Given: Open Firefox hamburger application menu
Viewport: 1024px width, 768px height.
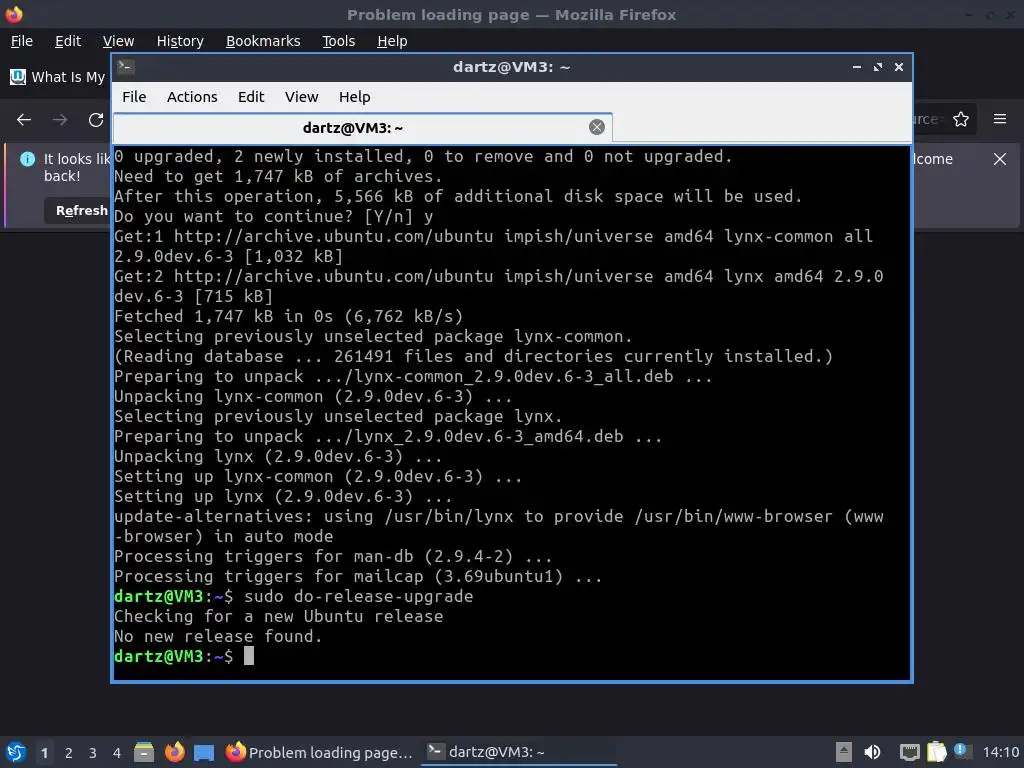Looking at the screenshot, I should click(x=1000, y=119).
